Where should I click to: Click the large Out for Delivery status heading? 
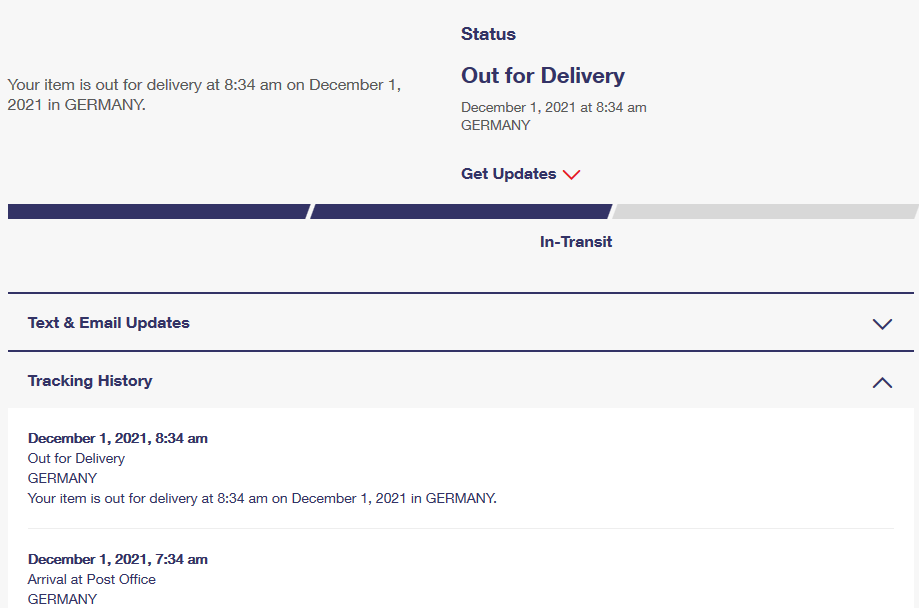[x=543, y=76]
